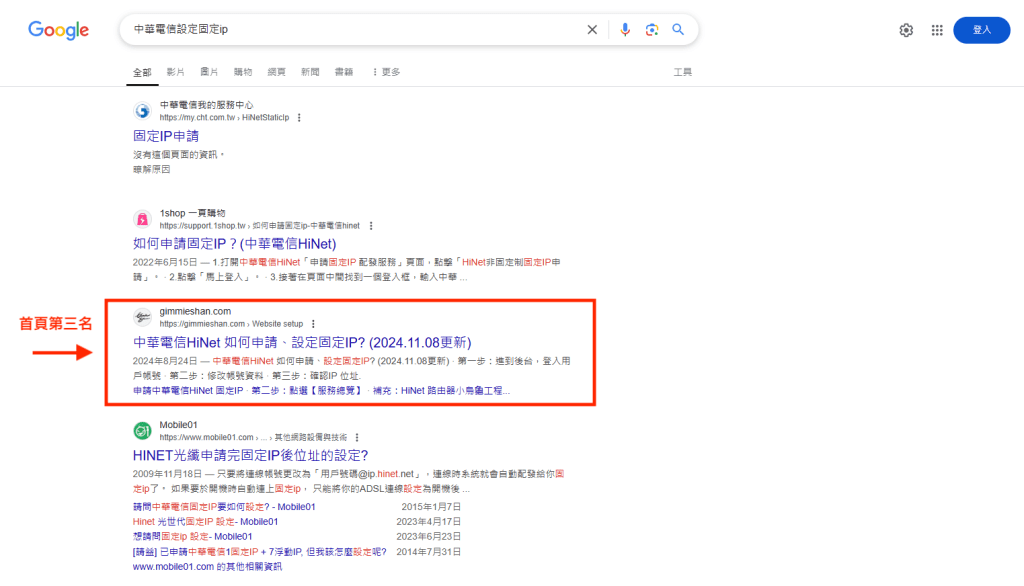Click the magnifier search icon
The height and width of the screenshot is (586, 1024).
click(678, 29)
